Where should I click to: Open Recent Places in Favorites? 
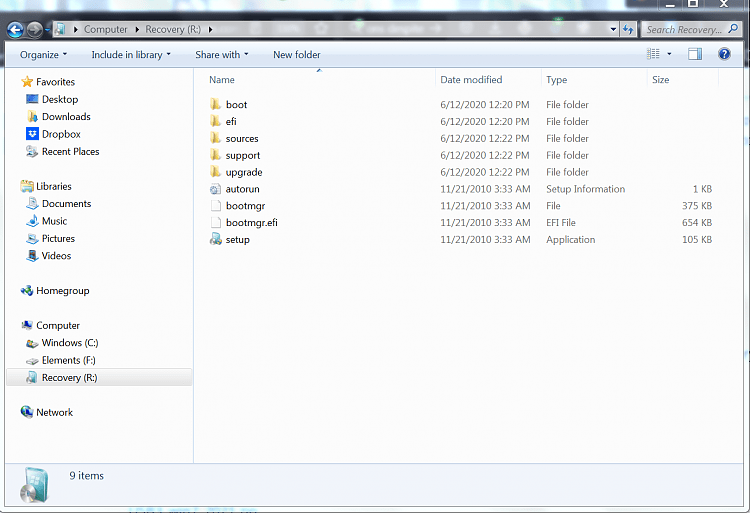pyautogui.click(x=70, y=152)
